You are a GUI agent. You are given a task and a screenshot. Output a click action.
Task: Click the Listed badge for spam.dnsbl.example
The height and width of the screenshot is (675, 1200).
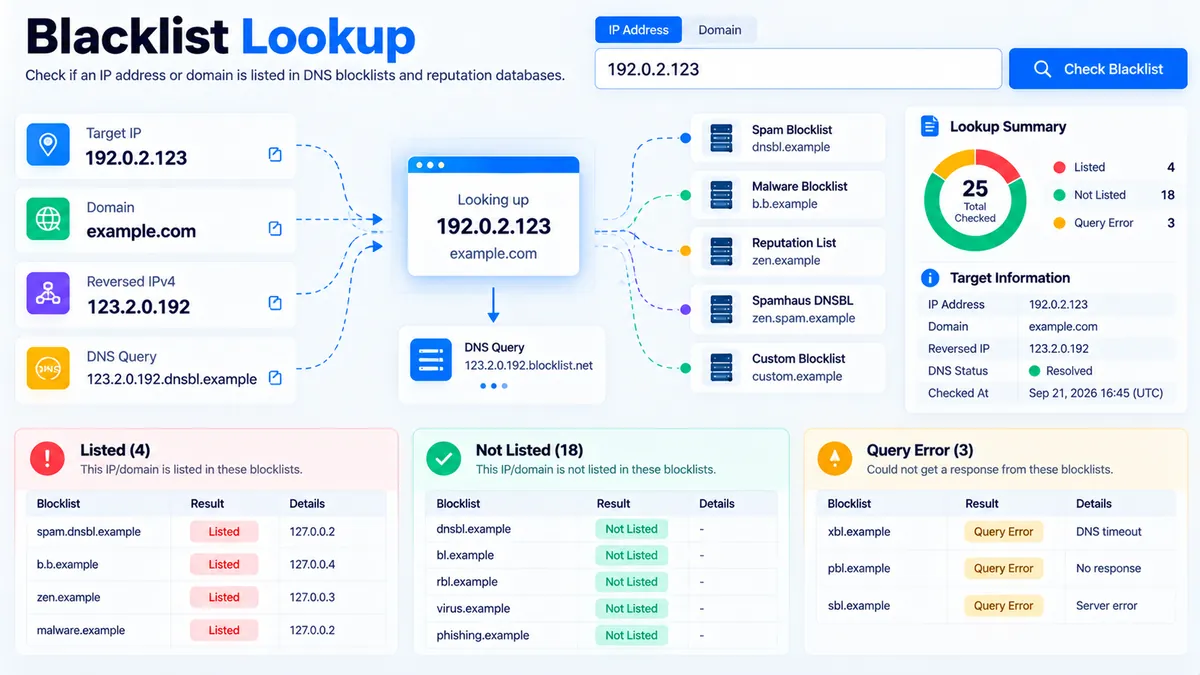[224, 532]
